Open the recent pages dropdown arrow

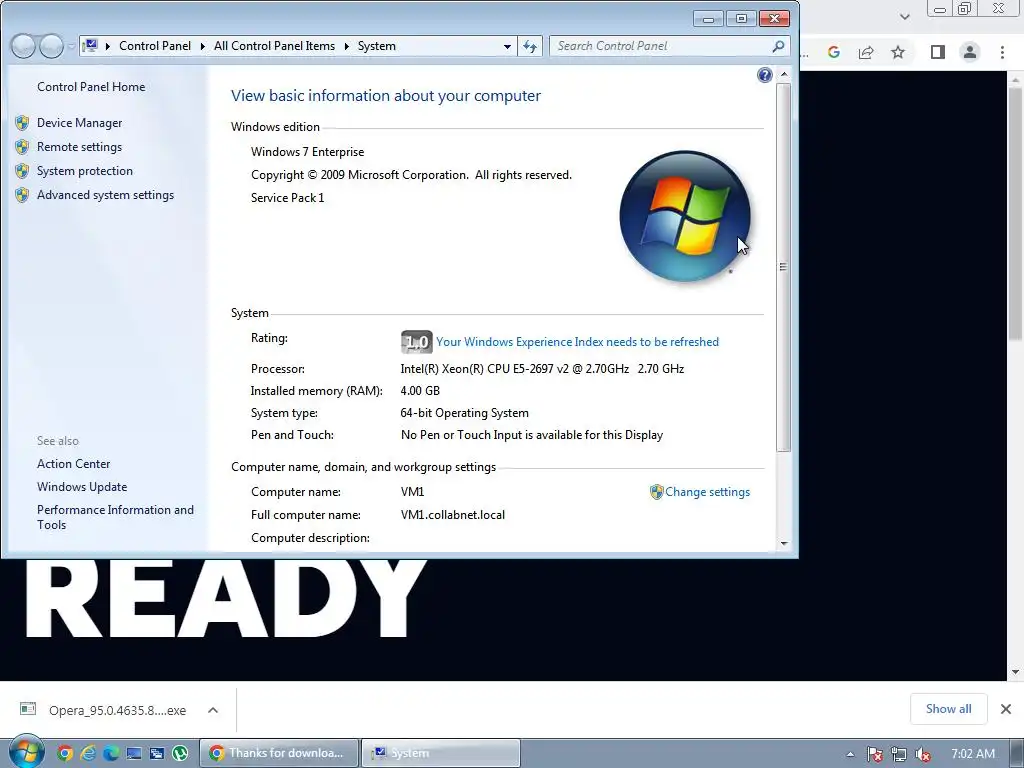(71, 46)
